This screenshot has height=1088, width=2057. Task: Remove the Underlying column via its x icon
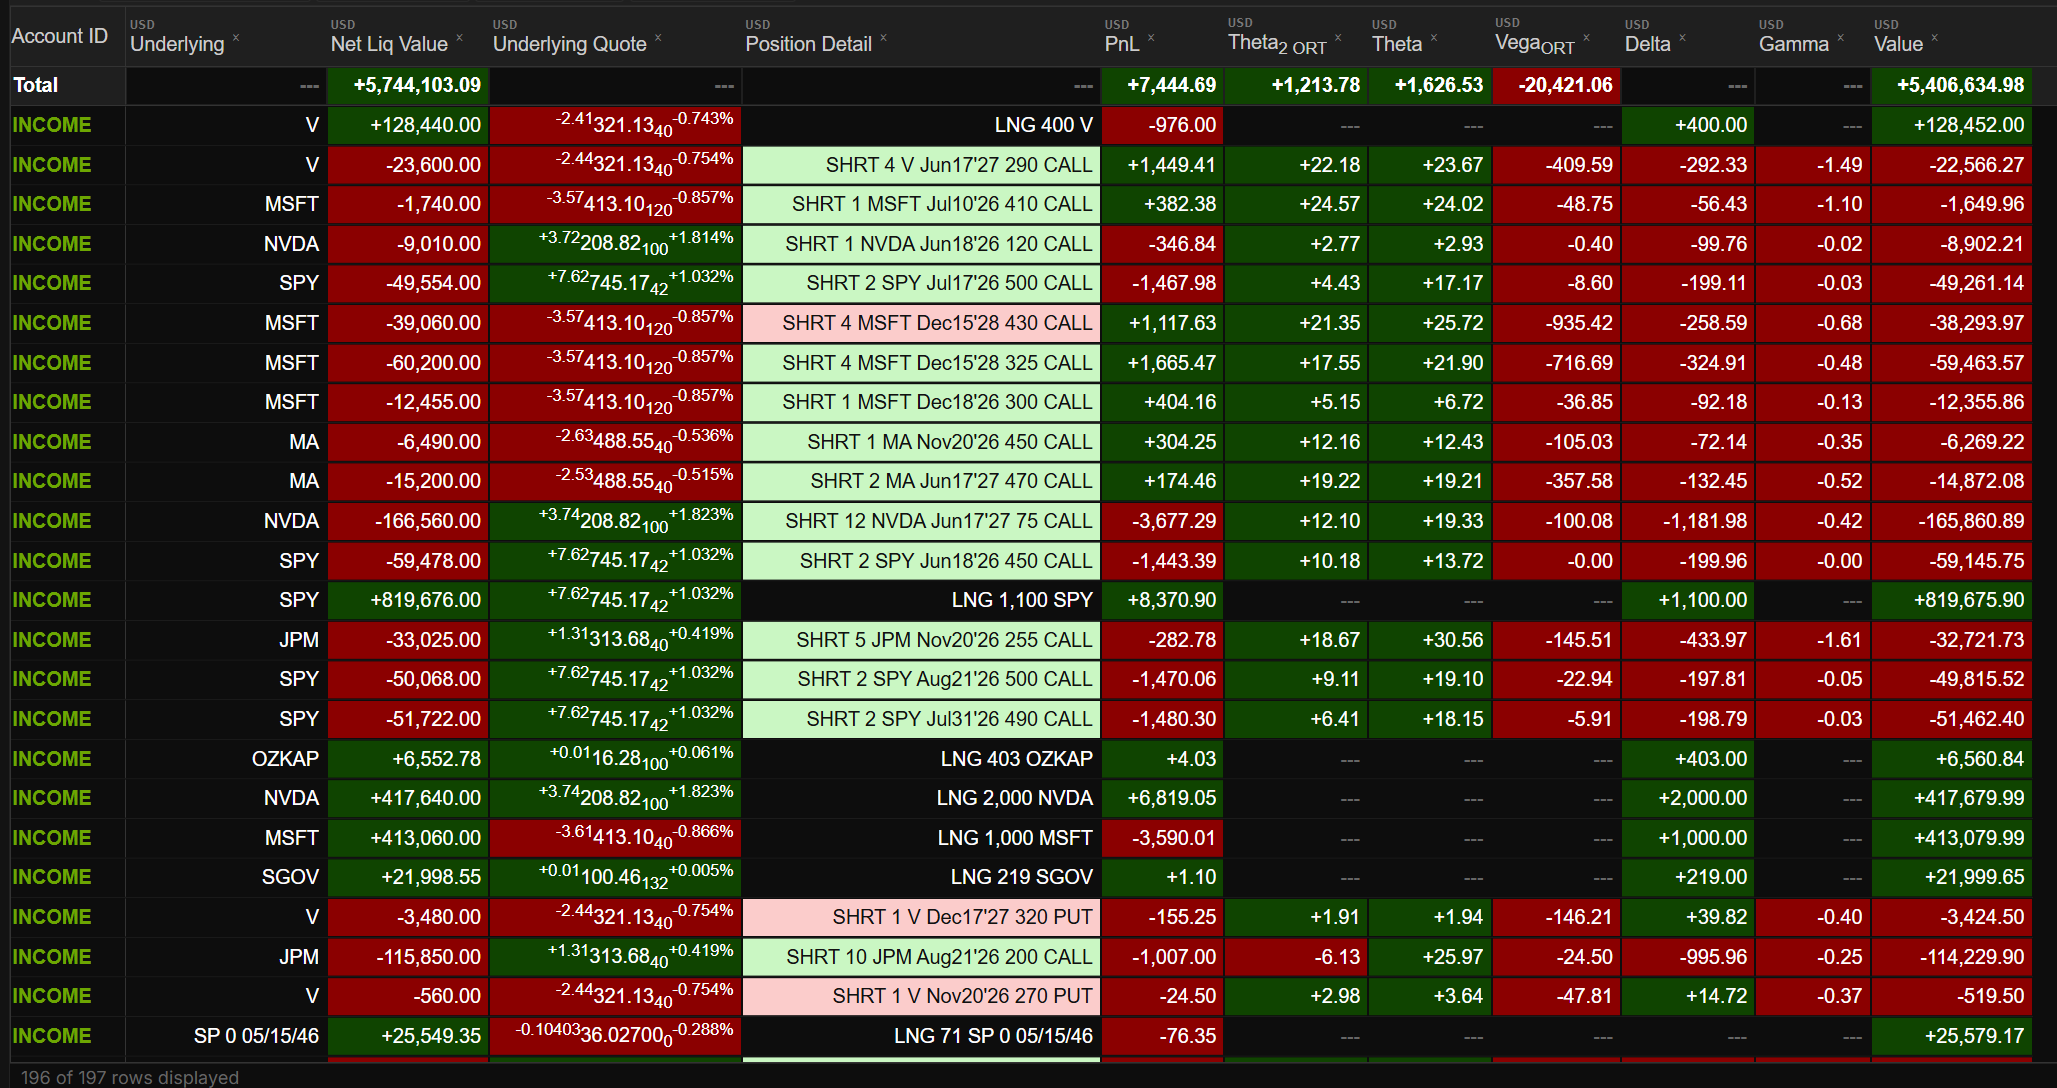236,38
